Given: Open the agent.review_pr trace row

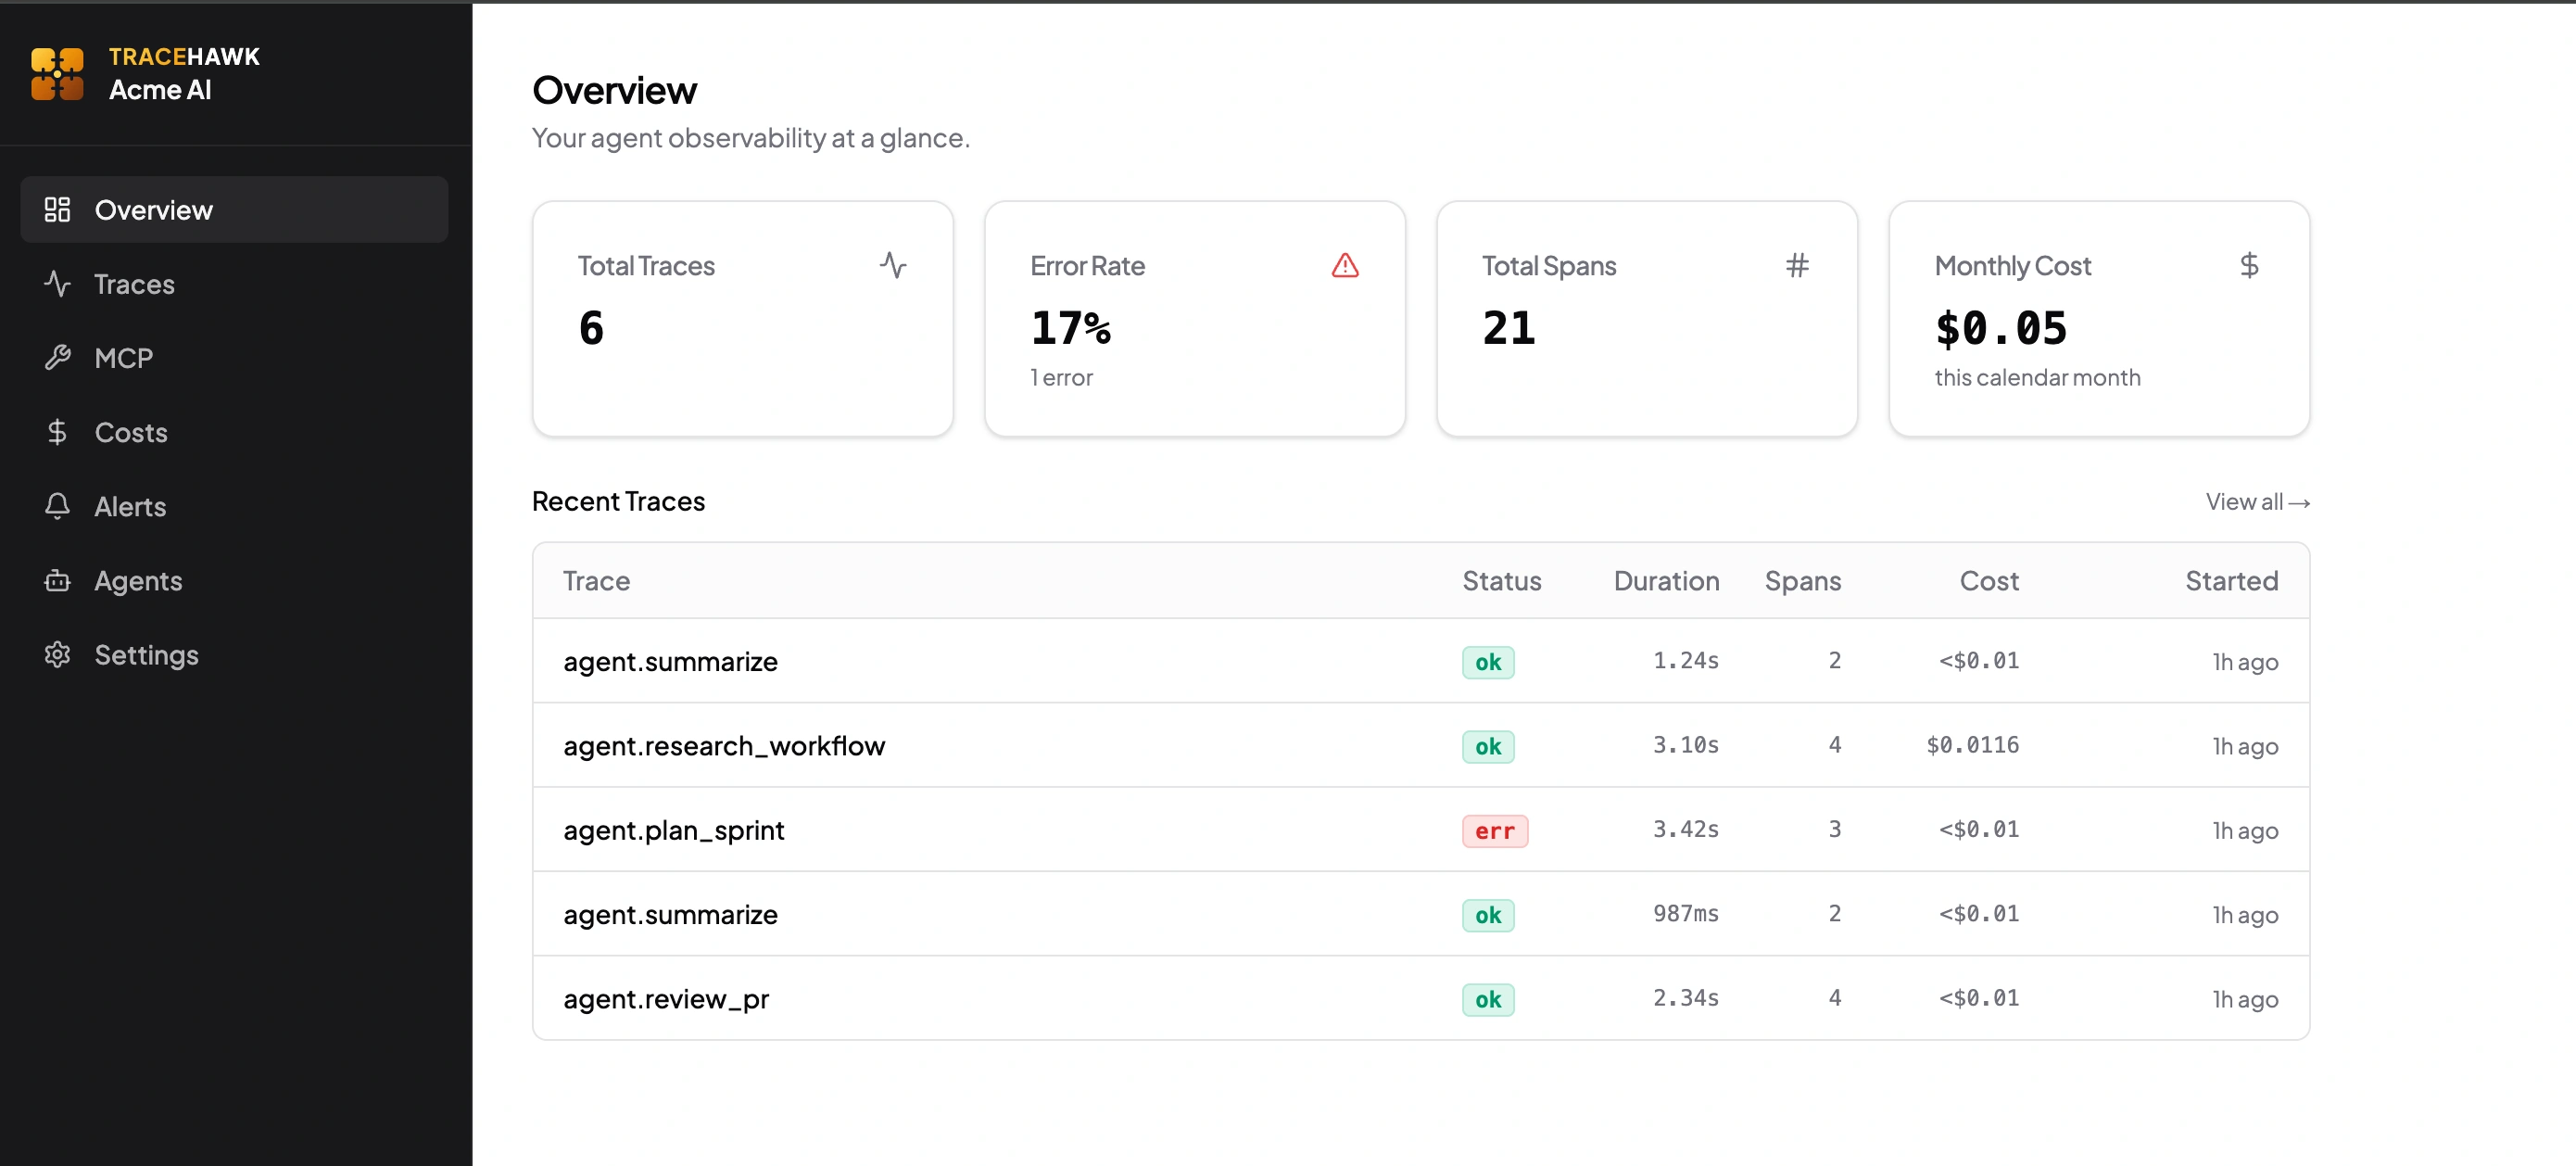Looking at the screenshot, I should pos(666,999).
